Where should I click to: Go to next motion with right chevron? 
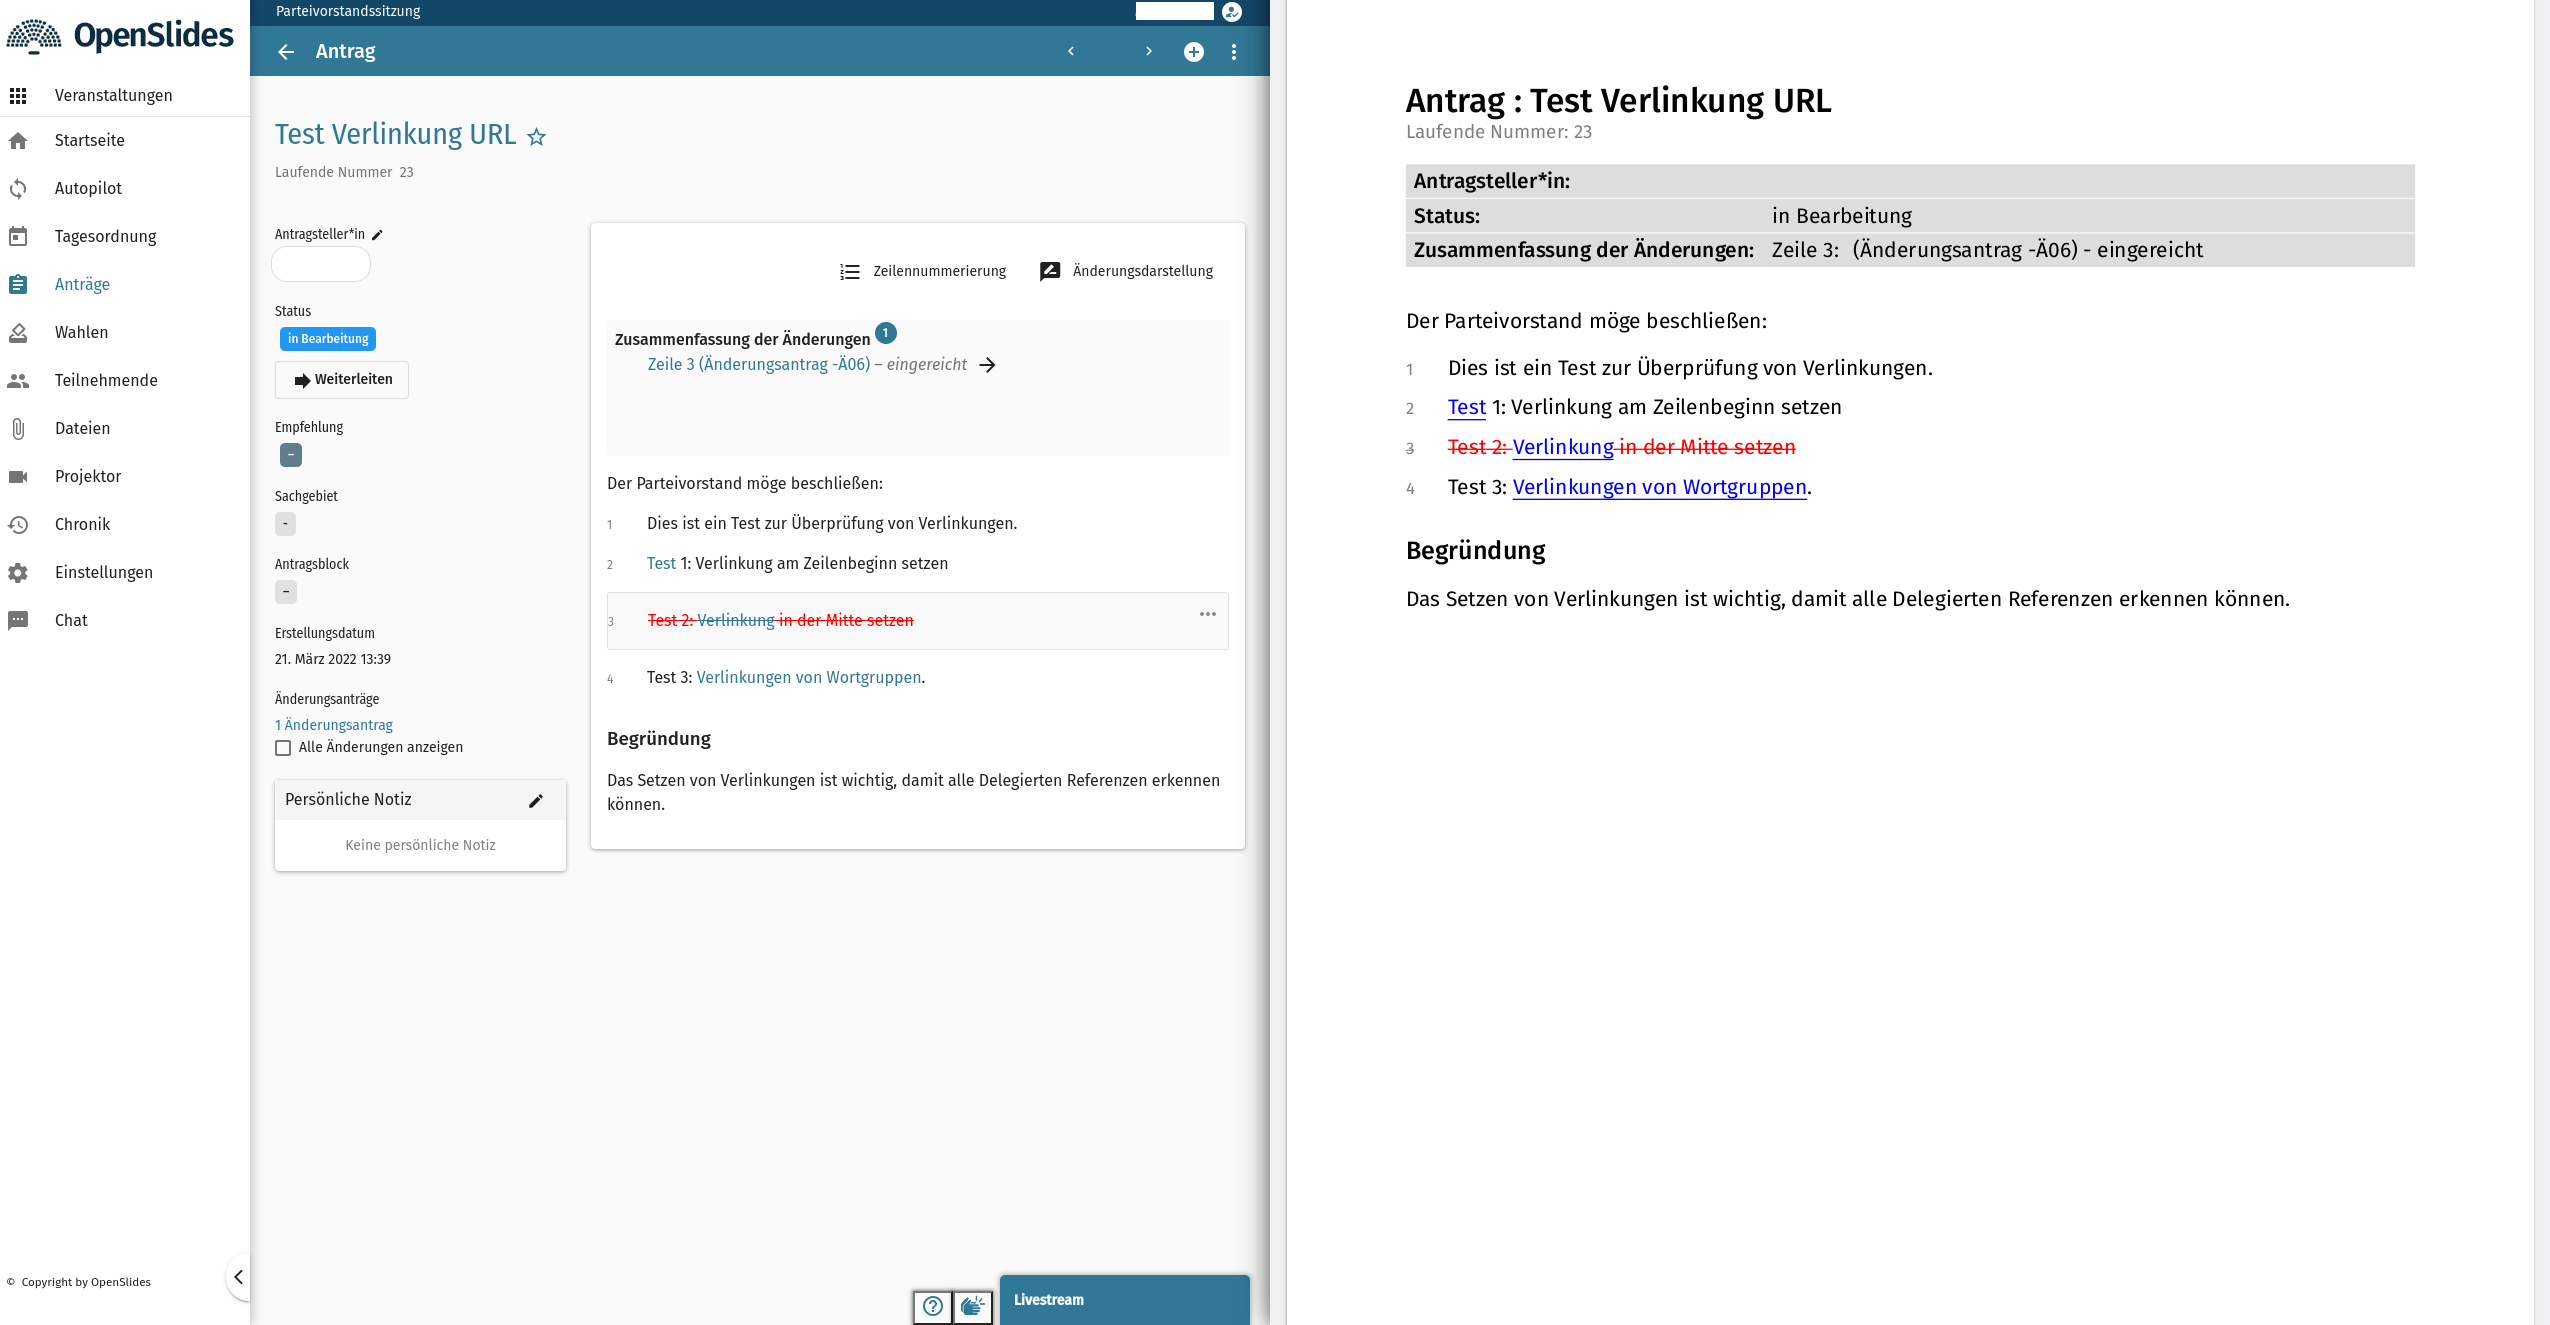pos(1148,51)
